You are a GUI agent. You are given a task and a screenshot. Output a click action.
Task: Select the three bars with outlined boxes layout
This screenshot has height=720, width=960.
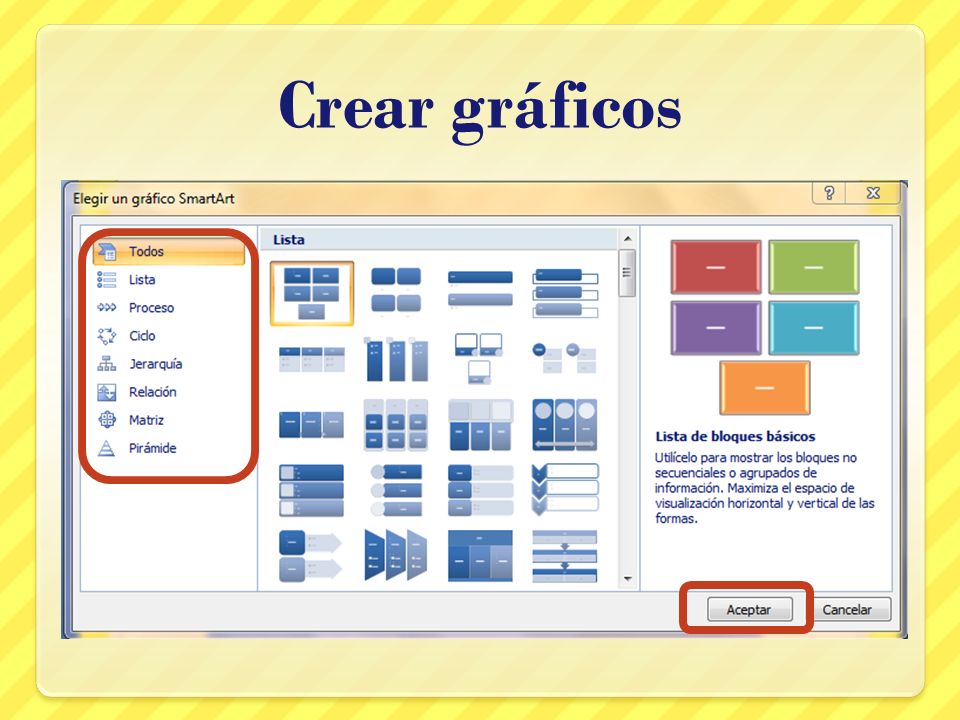pyautogui.click(x=565, y=293)
